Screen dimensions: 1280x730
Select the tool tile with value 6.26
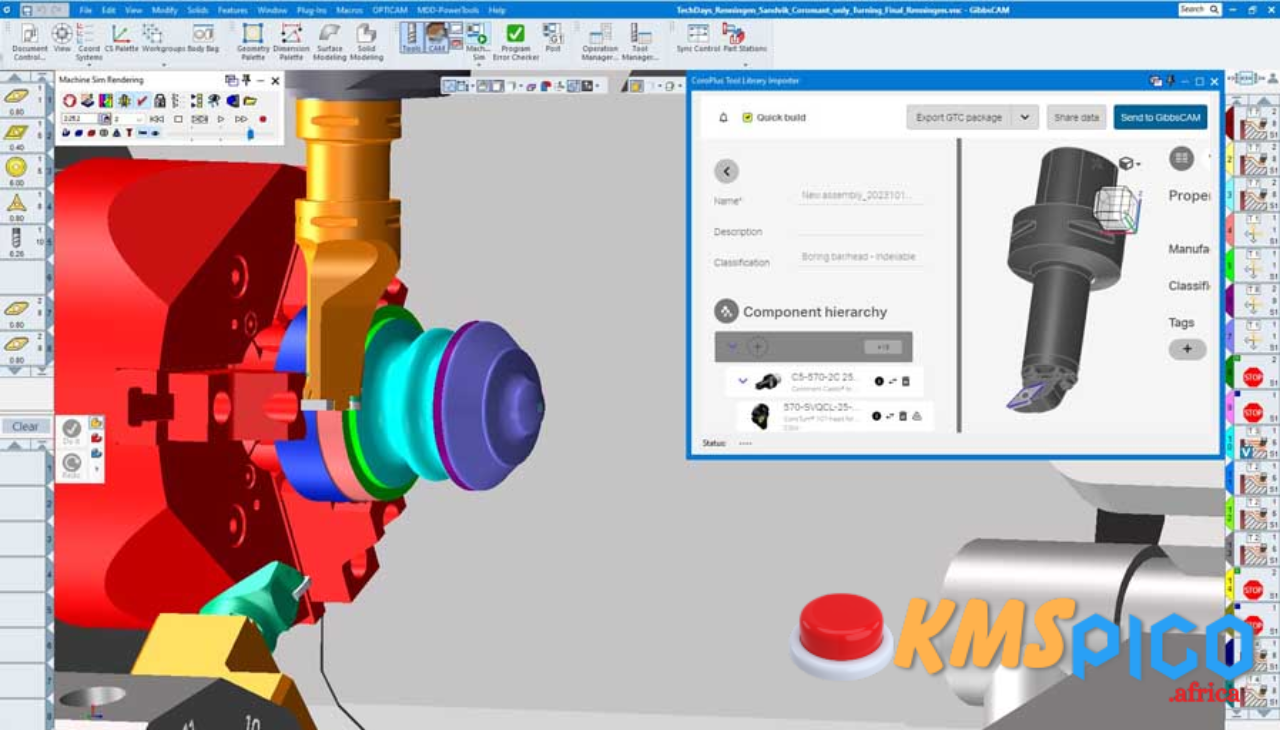[21, 242]
